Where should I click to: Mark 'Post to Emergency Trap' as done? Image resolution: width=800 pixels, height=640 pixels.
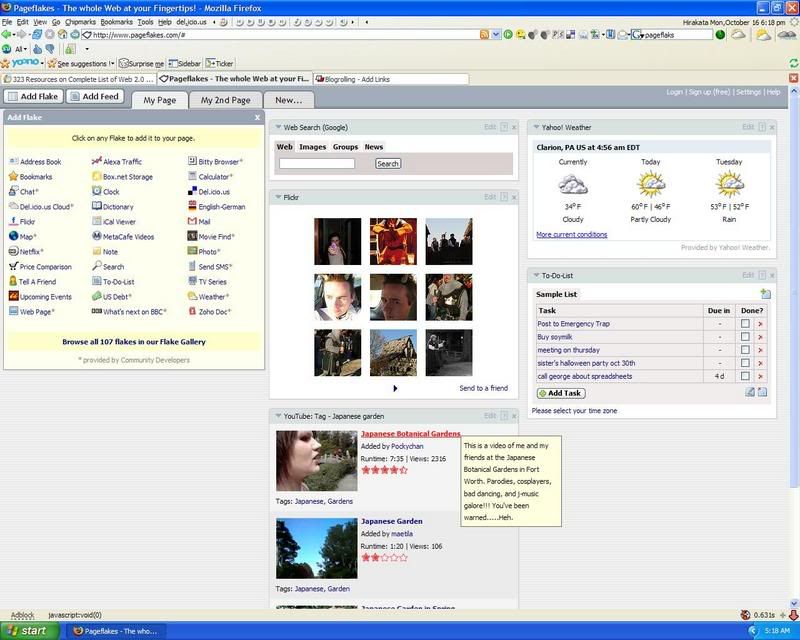click(x=745, y=324)
